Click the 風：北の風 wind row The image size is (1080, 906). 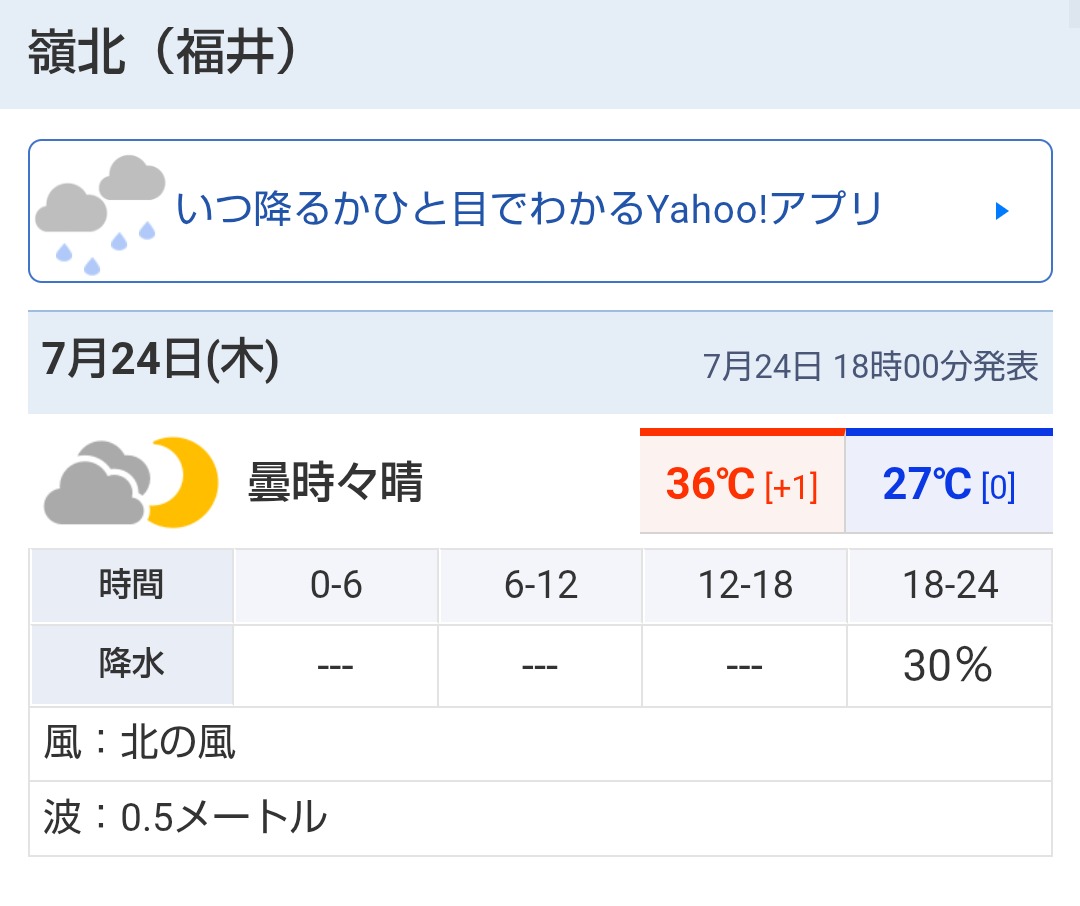541,744
